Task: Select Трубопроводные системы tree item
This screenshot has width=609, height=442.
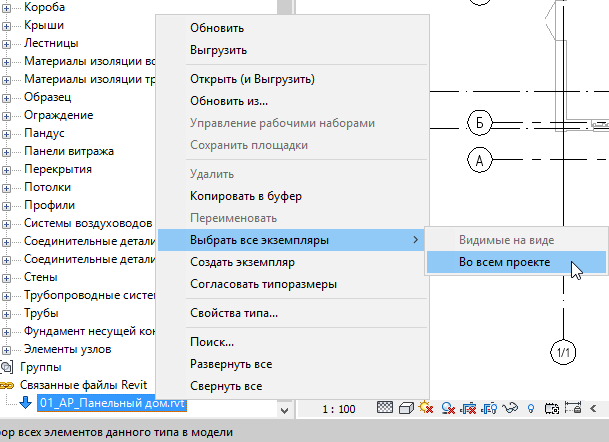Action: click(90, 295)
